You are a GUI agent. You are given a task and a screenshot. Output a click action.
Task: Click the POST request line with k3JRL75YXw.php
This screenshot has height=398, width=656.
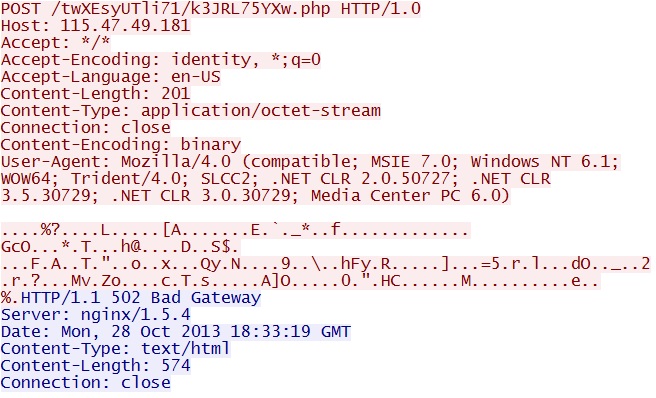[211, 9]
